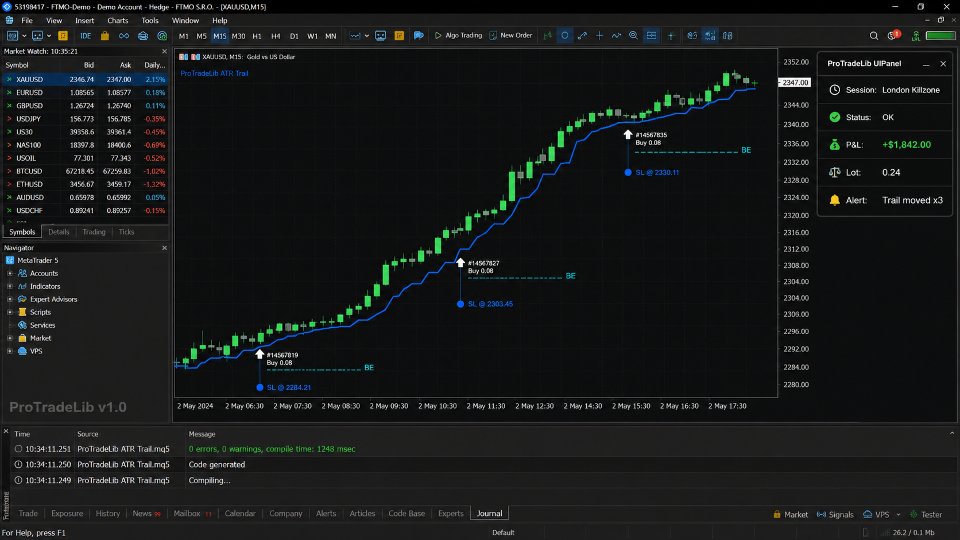Open the notification icon with red badge
The width and height of the screenshot is (960, 540).
coord(893,35)
